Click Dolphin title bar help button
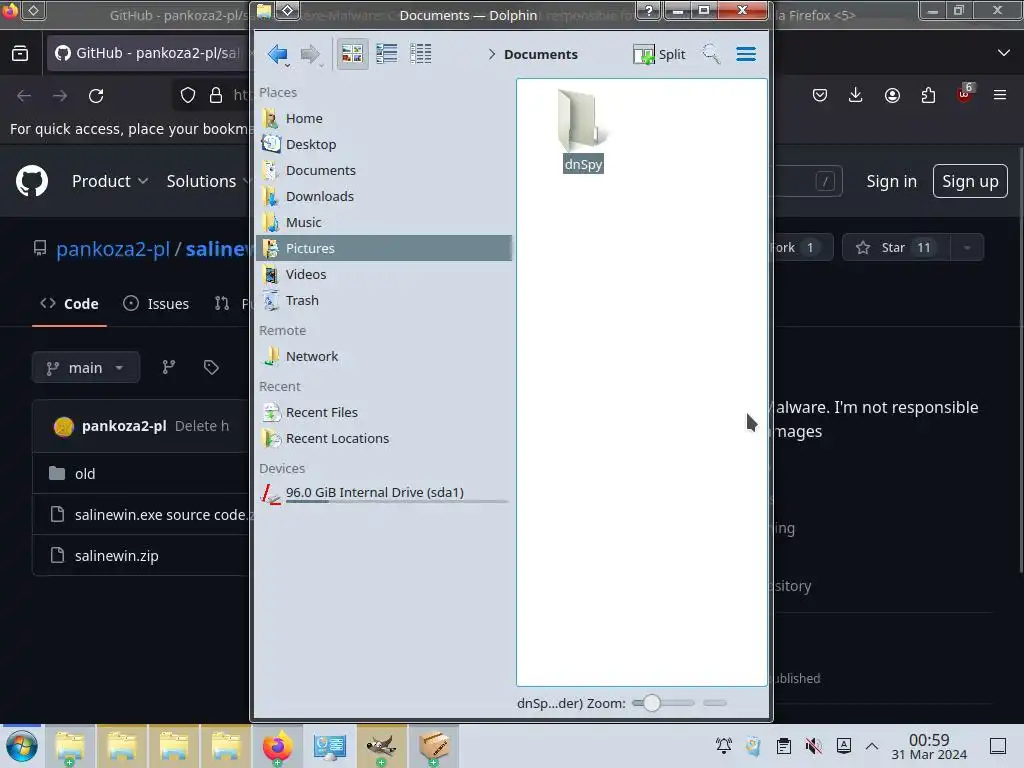This screenshot has width=1024, height=768. point(648,10)
